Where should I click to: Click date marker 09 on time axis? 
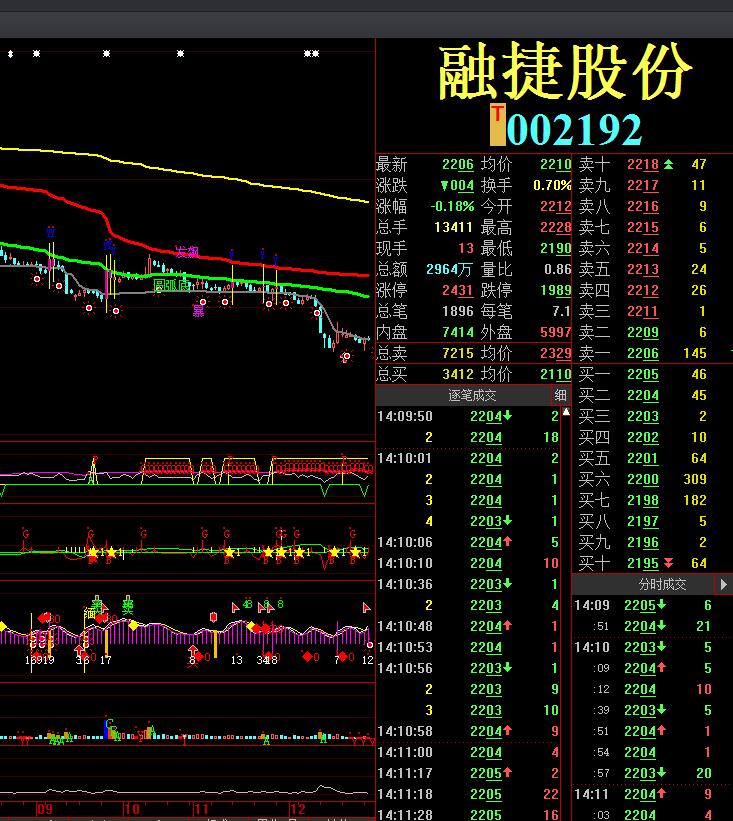(45, 809)
